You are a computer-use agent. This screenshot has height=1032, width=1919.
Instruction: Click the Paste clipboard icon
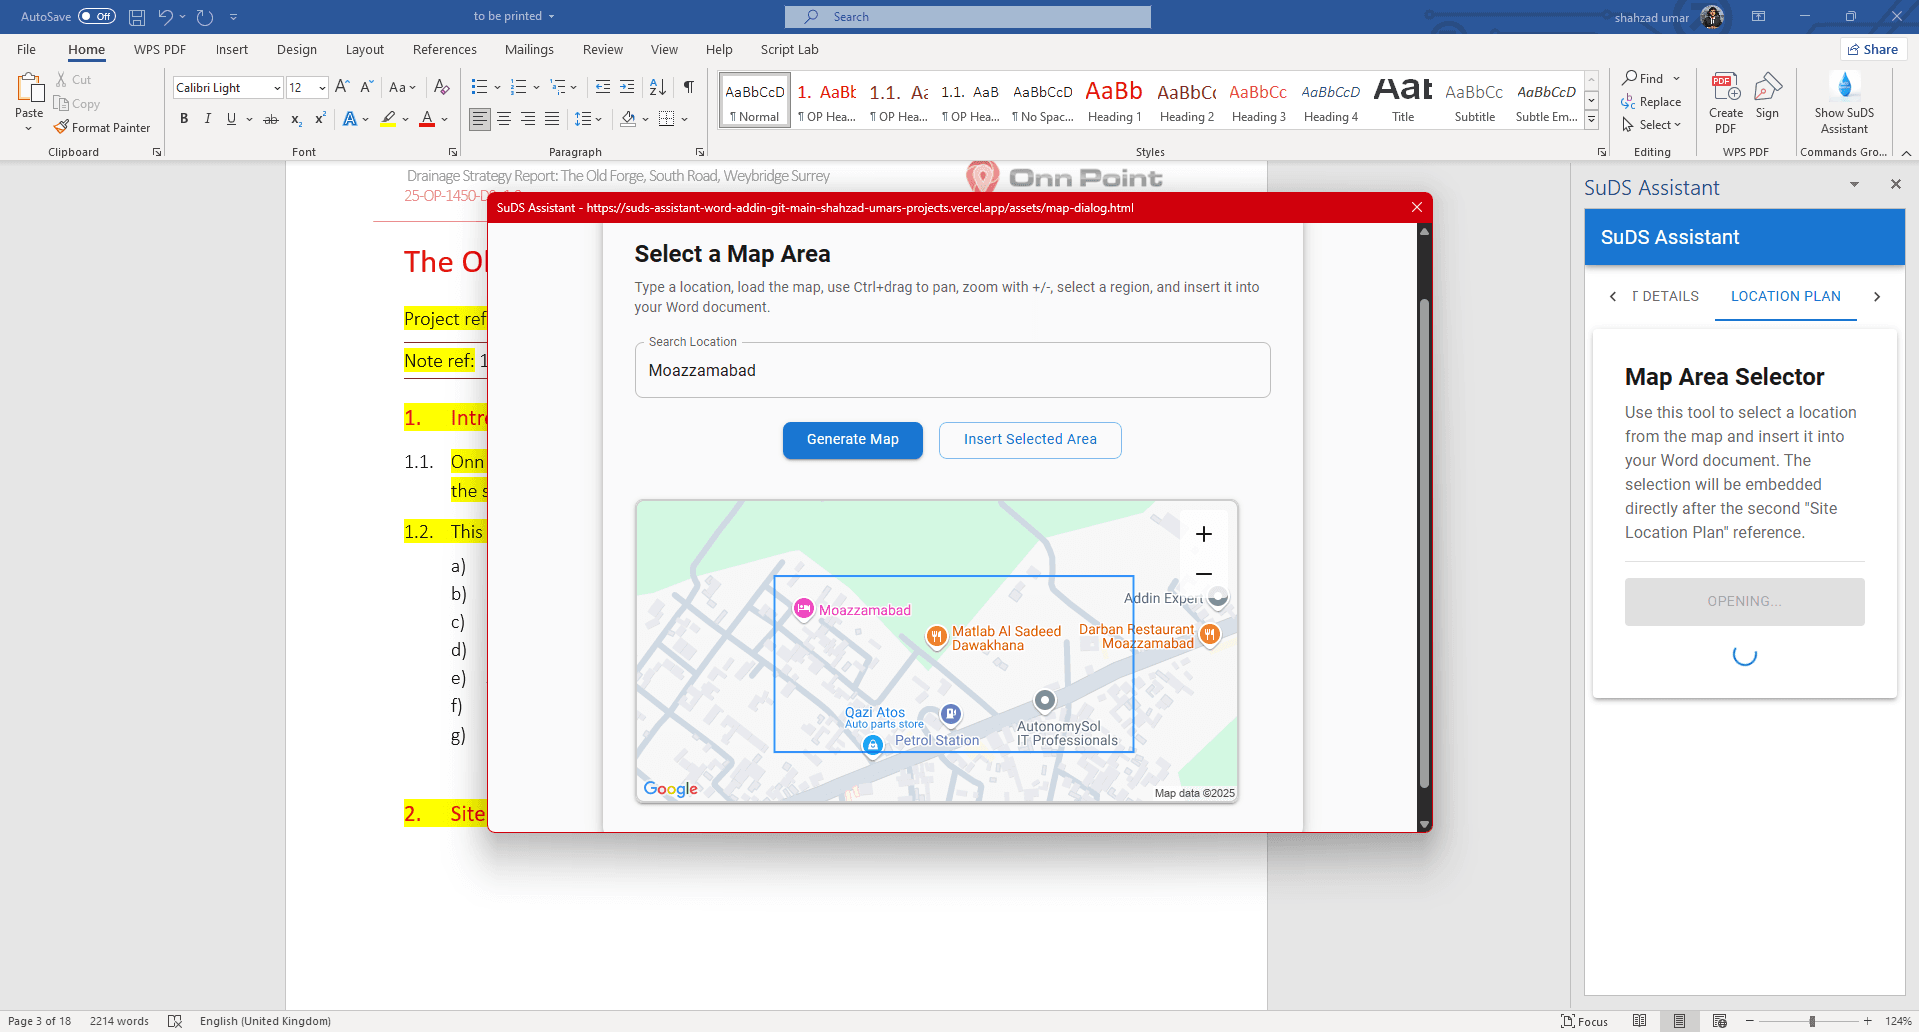[x=29, y=89]
